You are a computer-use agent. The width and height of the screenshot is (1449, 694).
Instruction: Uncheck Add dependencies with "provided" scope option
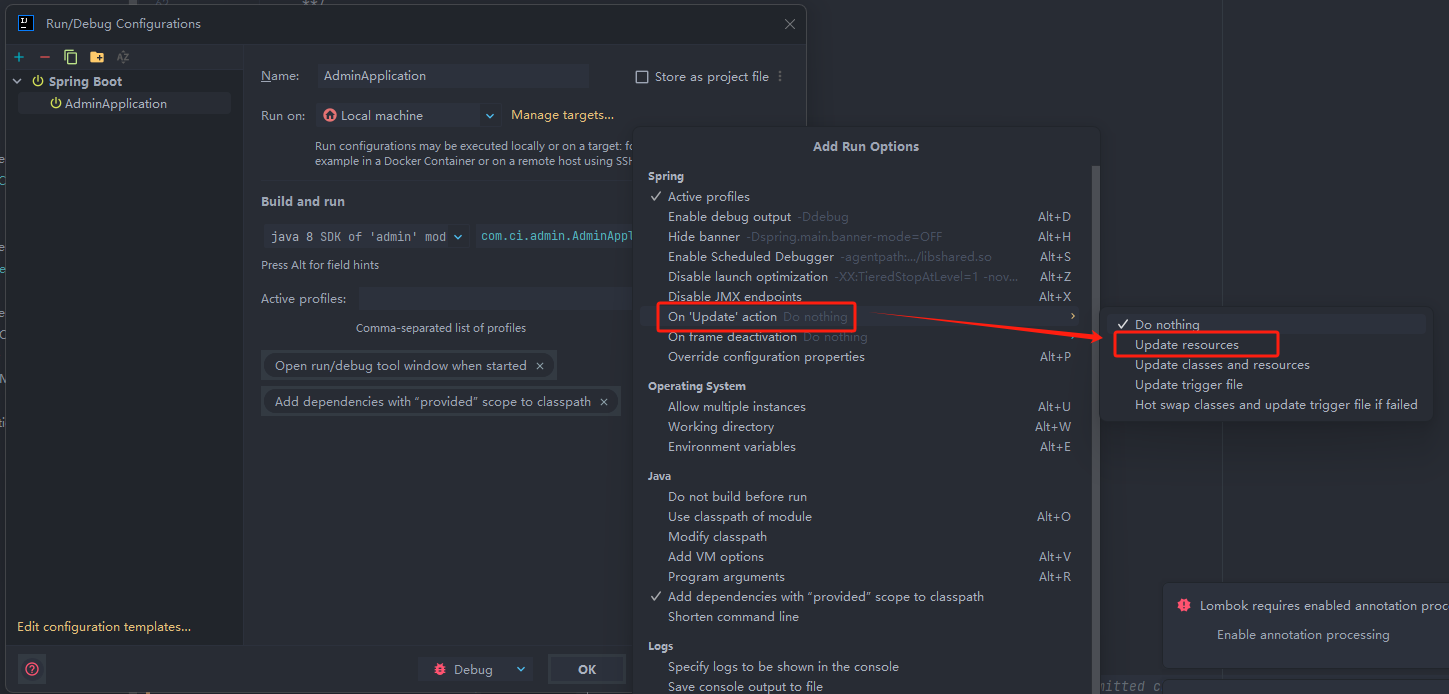click(825, 597)
